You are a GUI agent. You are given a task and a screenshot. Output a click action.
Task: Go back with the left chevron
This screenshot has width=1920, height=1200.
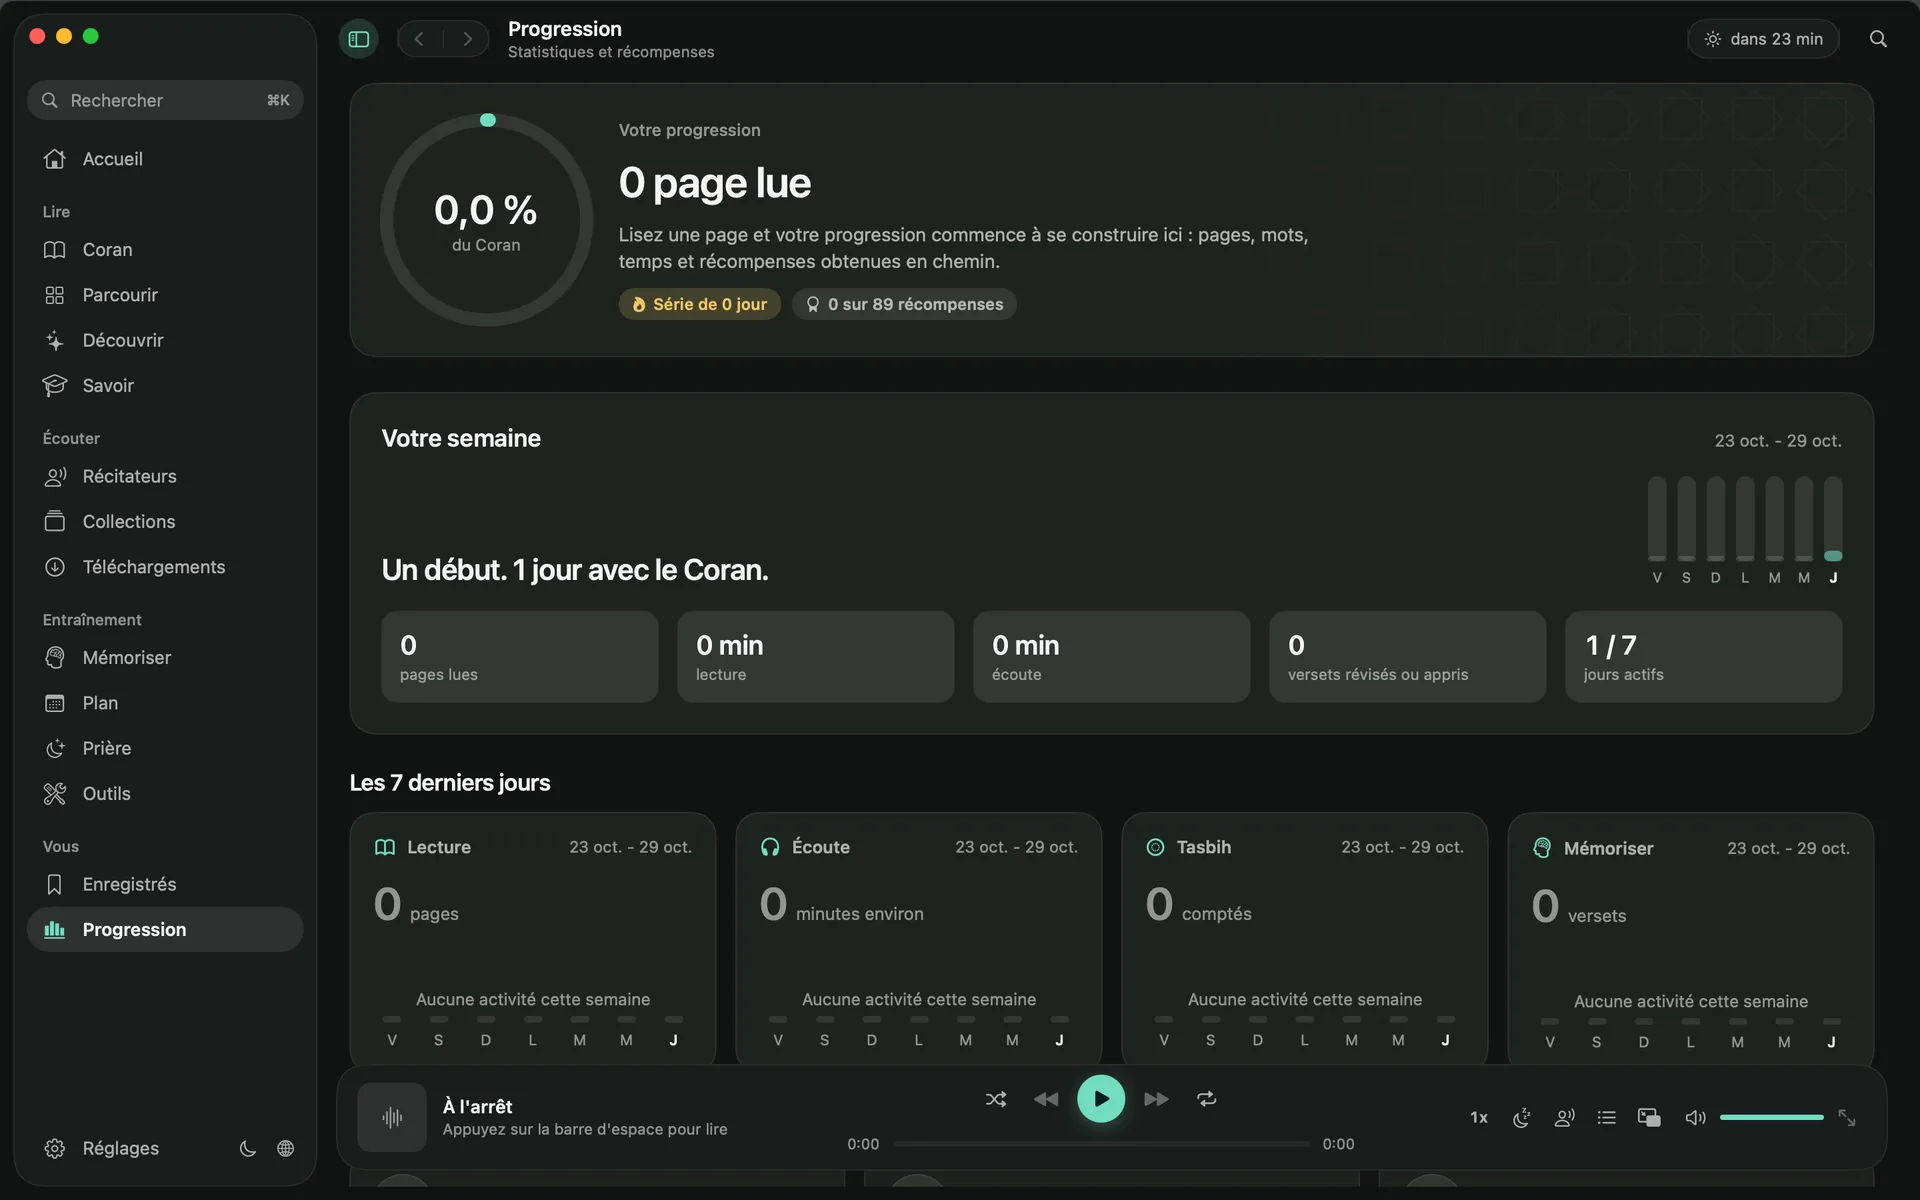[420, 39]
